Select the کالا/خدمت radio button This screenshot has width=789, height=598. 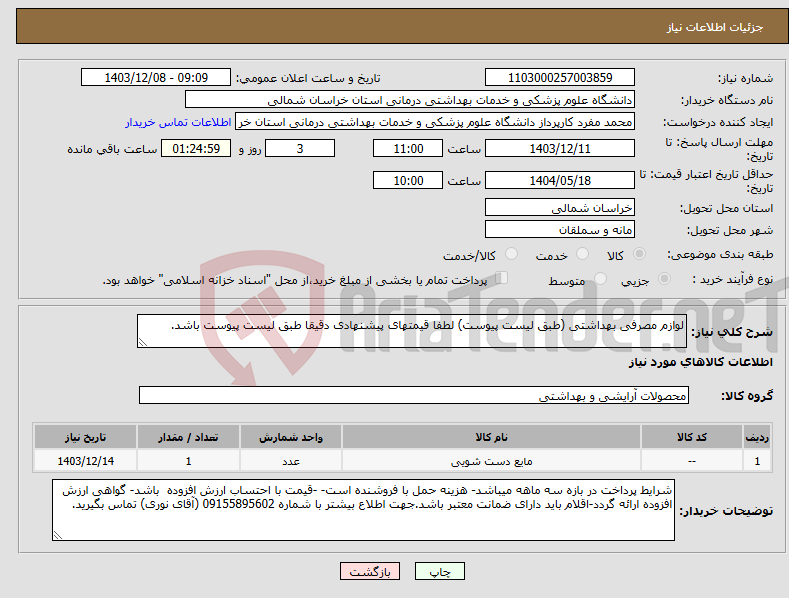point(511,254)
